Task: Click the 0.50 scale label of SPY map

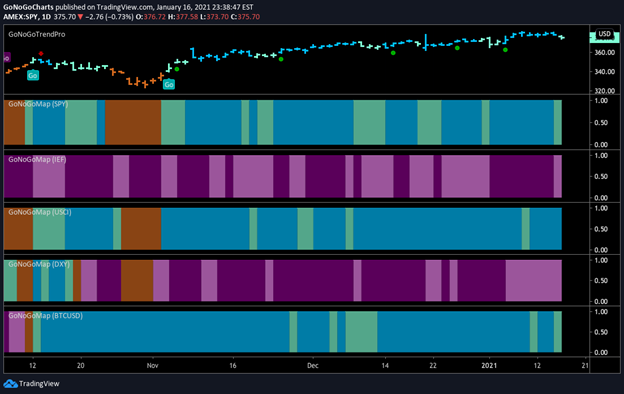Action: click(x=601, y=123)
